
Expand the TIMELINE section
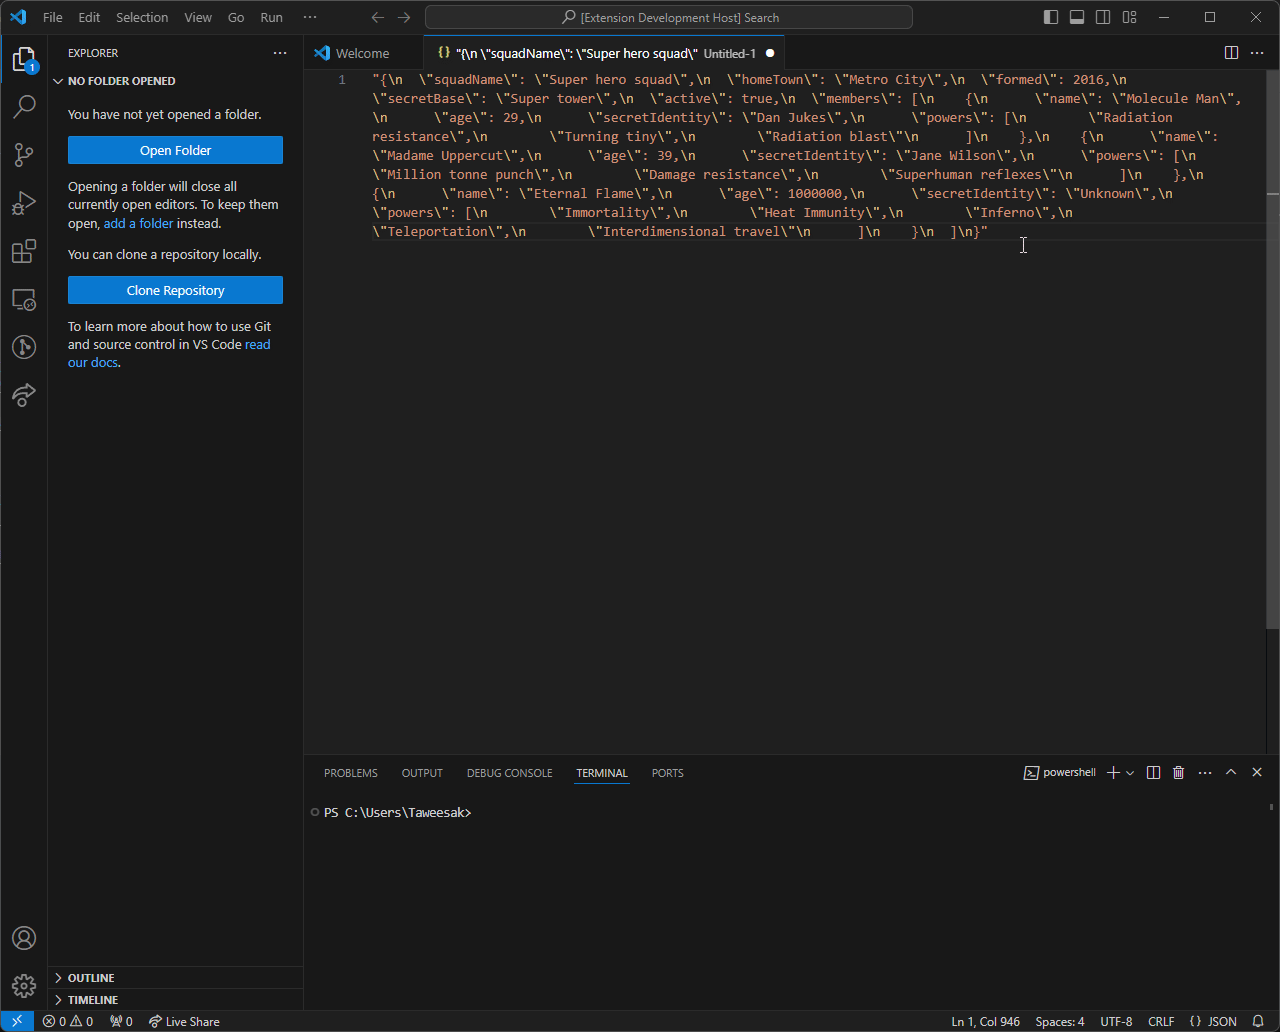[90, 999]
